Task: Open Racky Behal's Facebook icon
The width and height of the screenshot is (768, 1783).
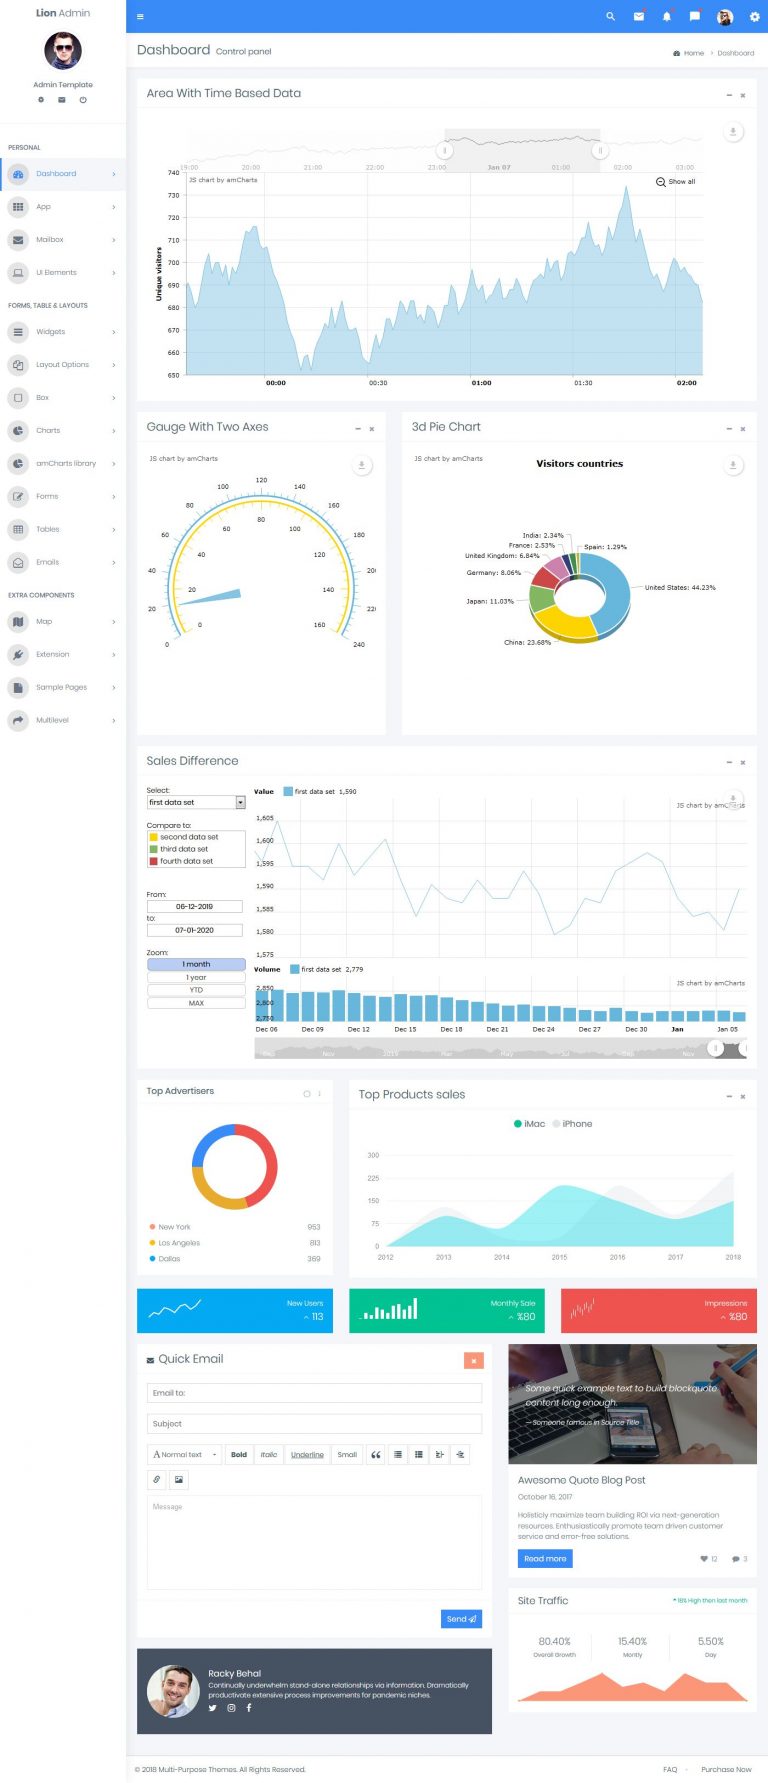Action: (x=249, y=1708)
